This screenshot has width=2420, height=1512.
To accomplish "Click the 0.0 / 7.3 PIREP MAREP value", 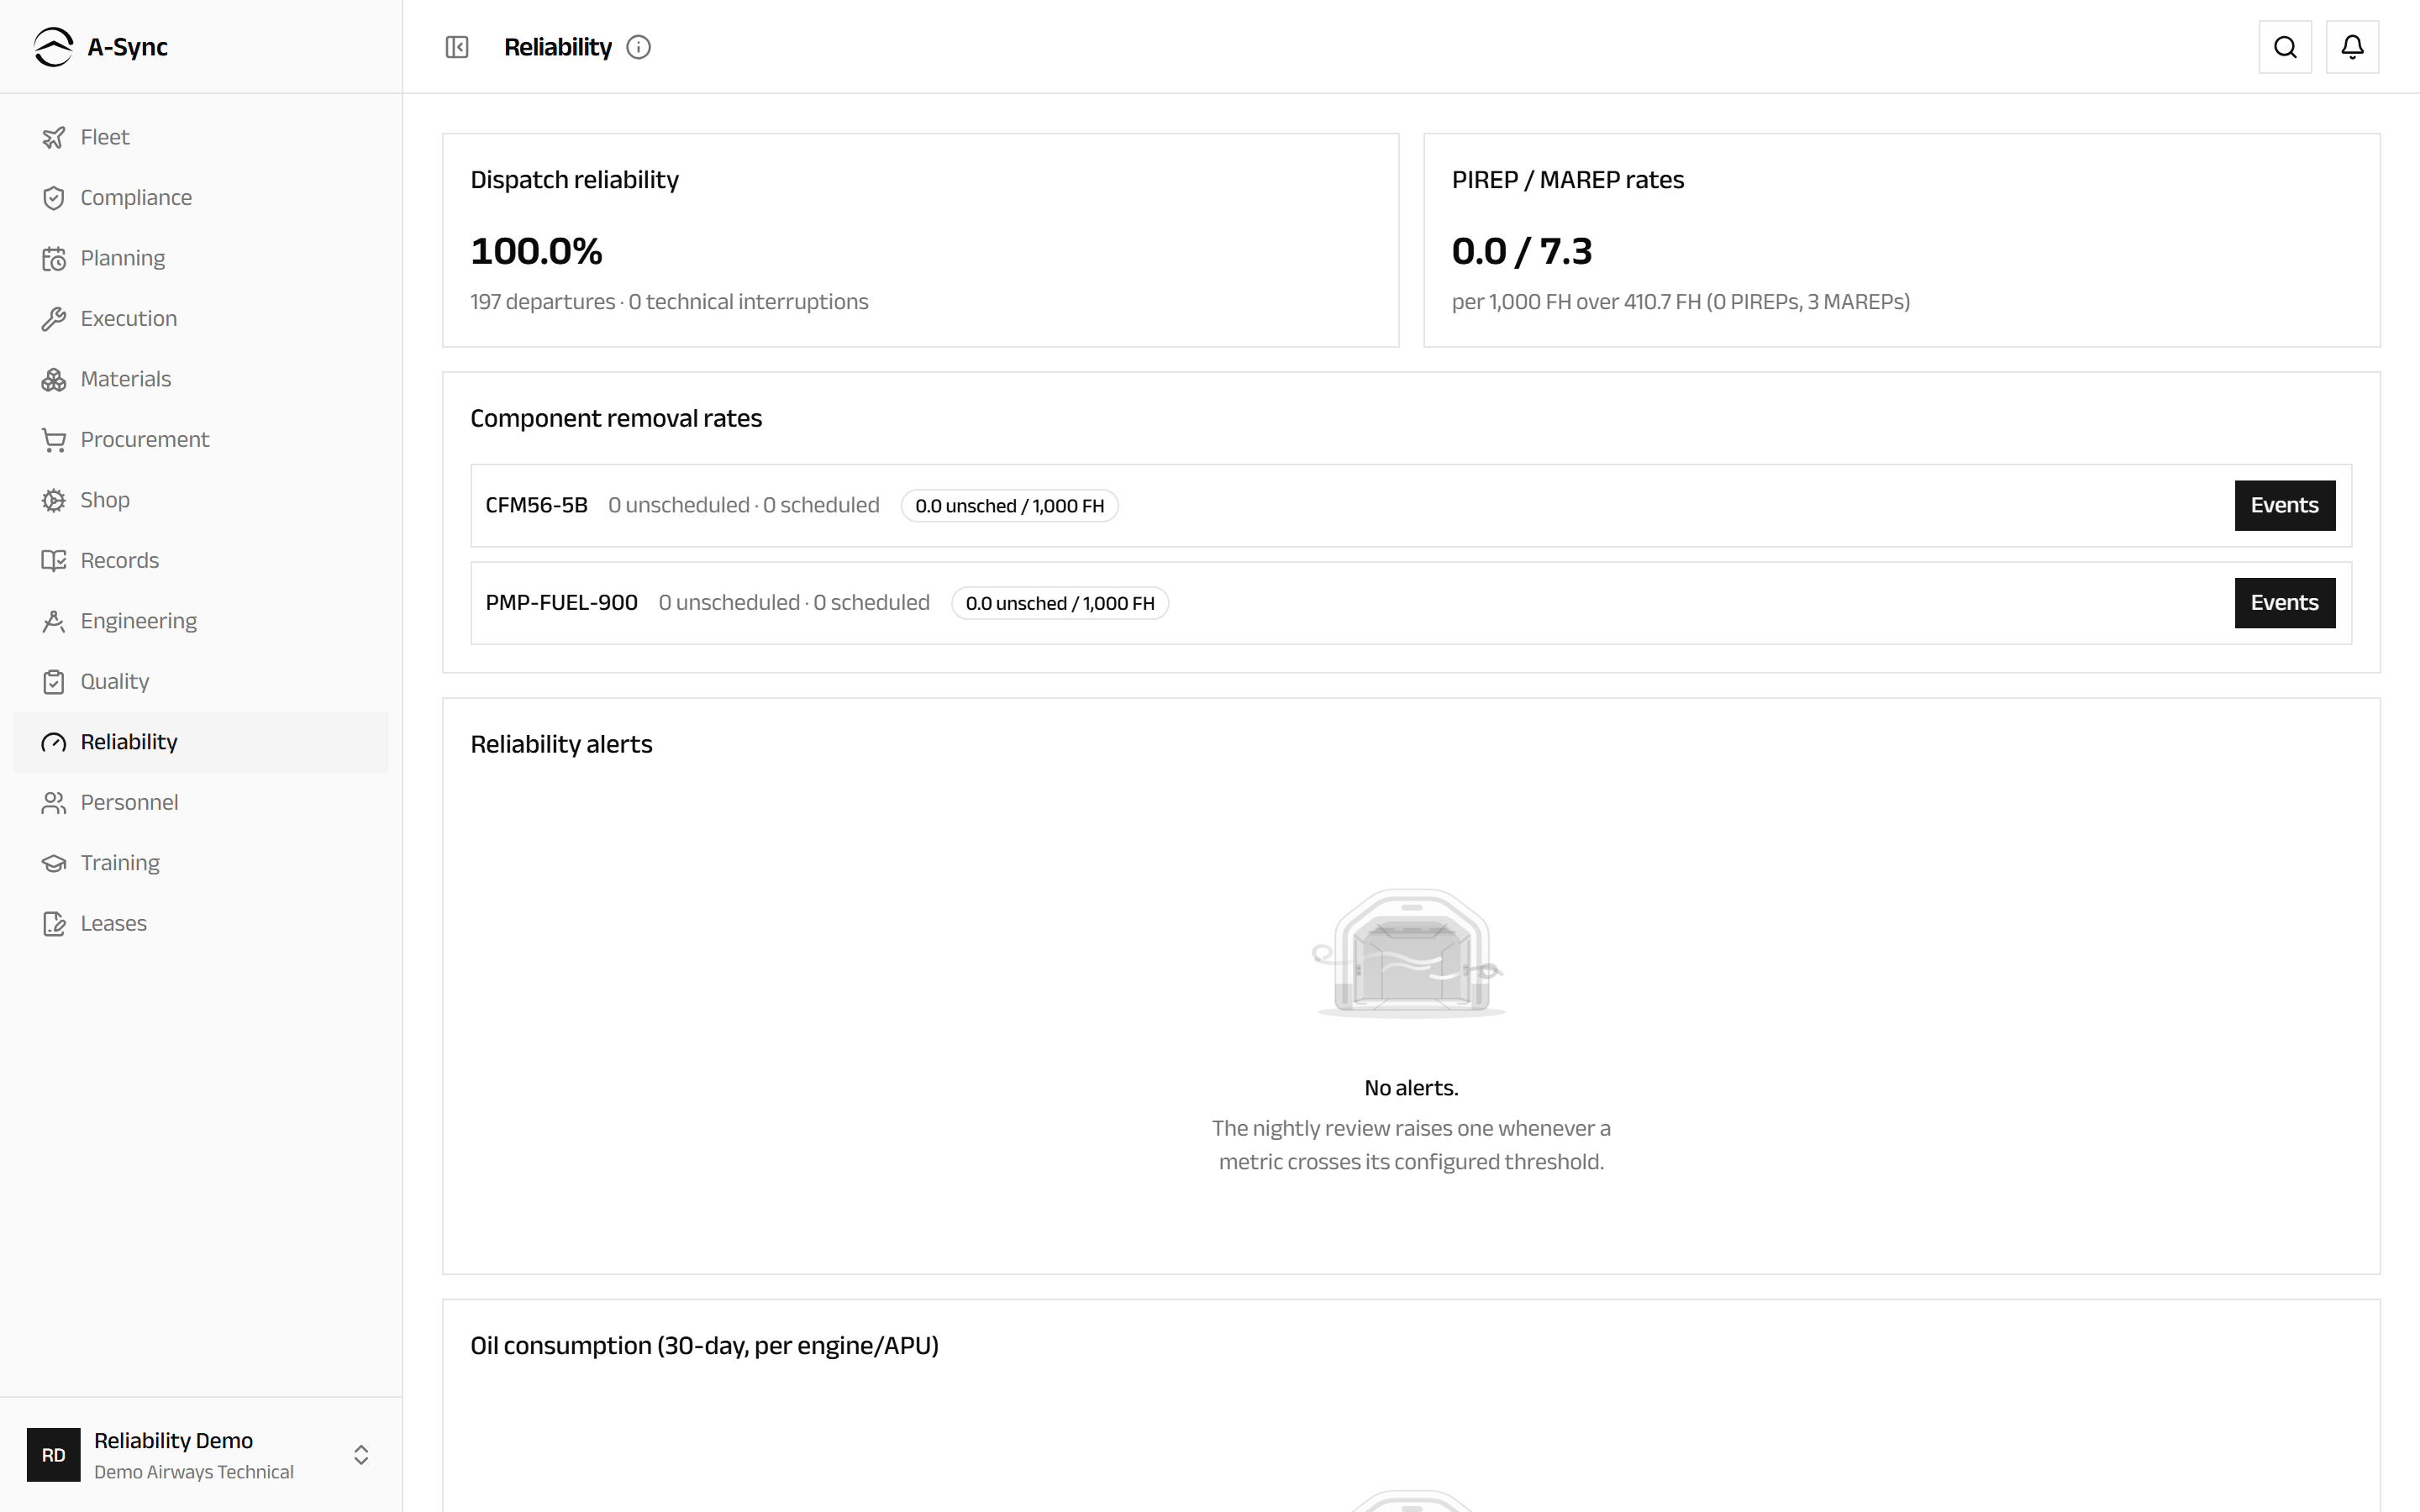I will coord(1521,251).
